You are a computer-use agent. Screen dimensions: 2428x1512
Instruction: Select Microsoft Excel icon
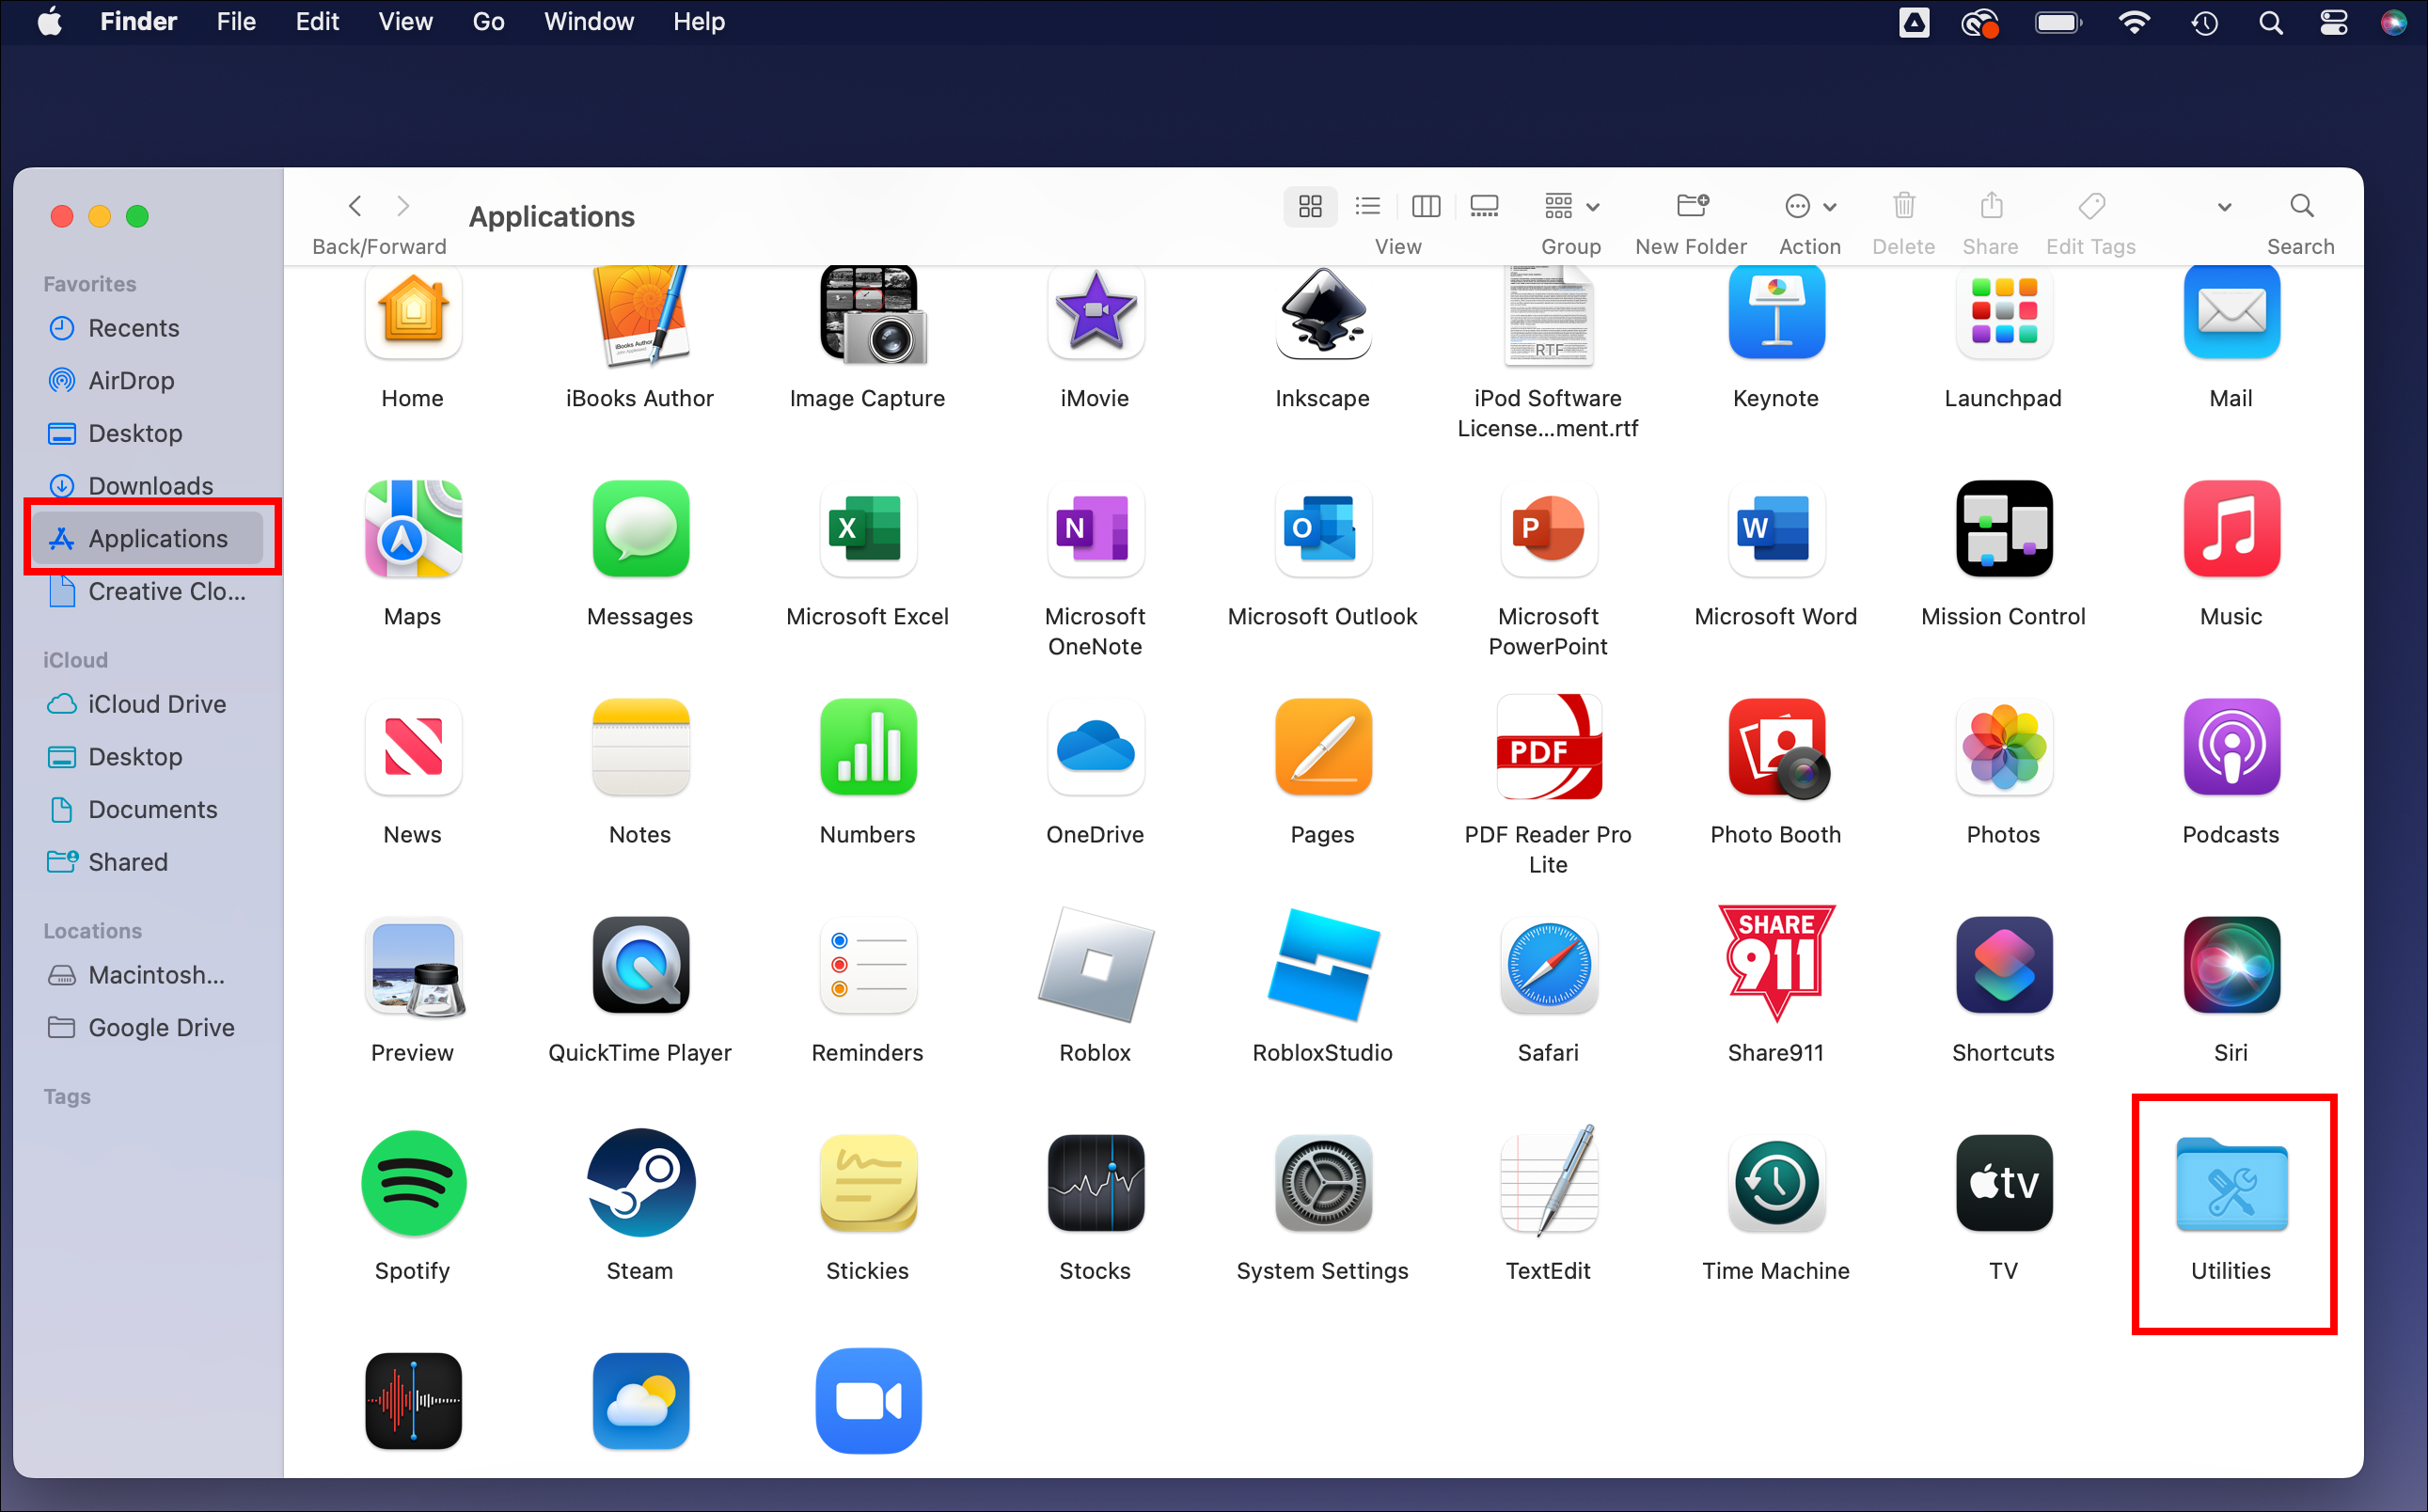868,529
